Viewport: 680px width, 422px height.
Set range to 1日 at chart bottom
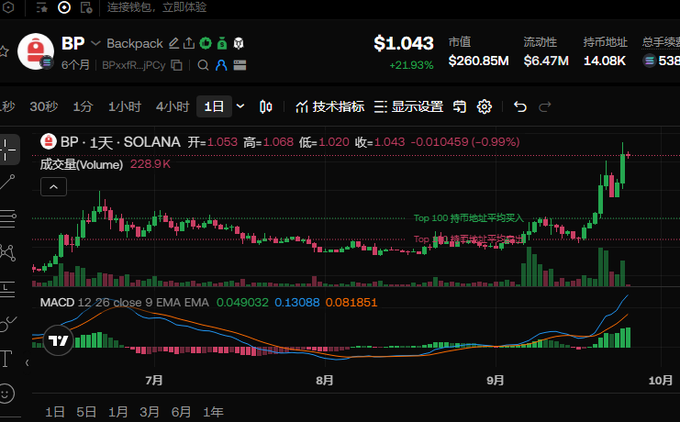55,412
